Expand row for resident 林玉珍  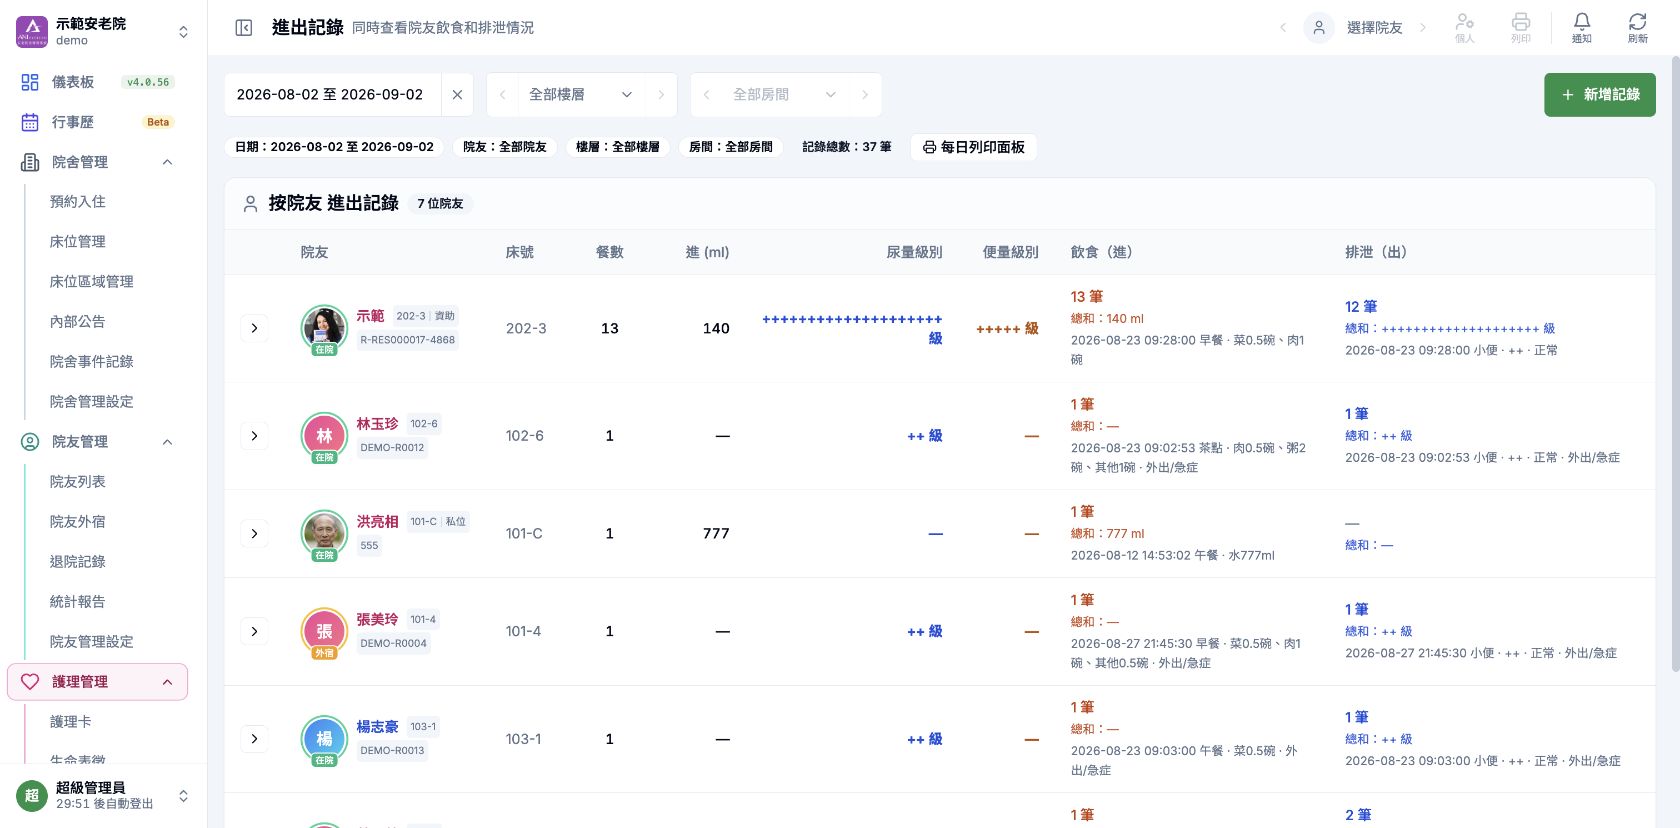coord(255,436)
